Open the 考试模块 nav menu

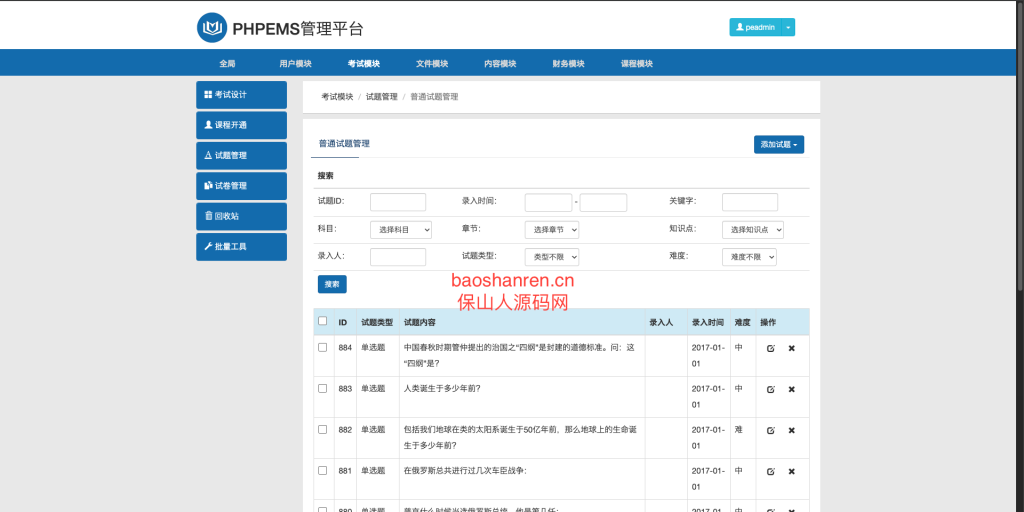coord(363,63)
